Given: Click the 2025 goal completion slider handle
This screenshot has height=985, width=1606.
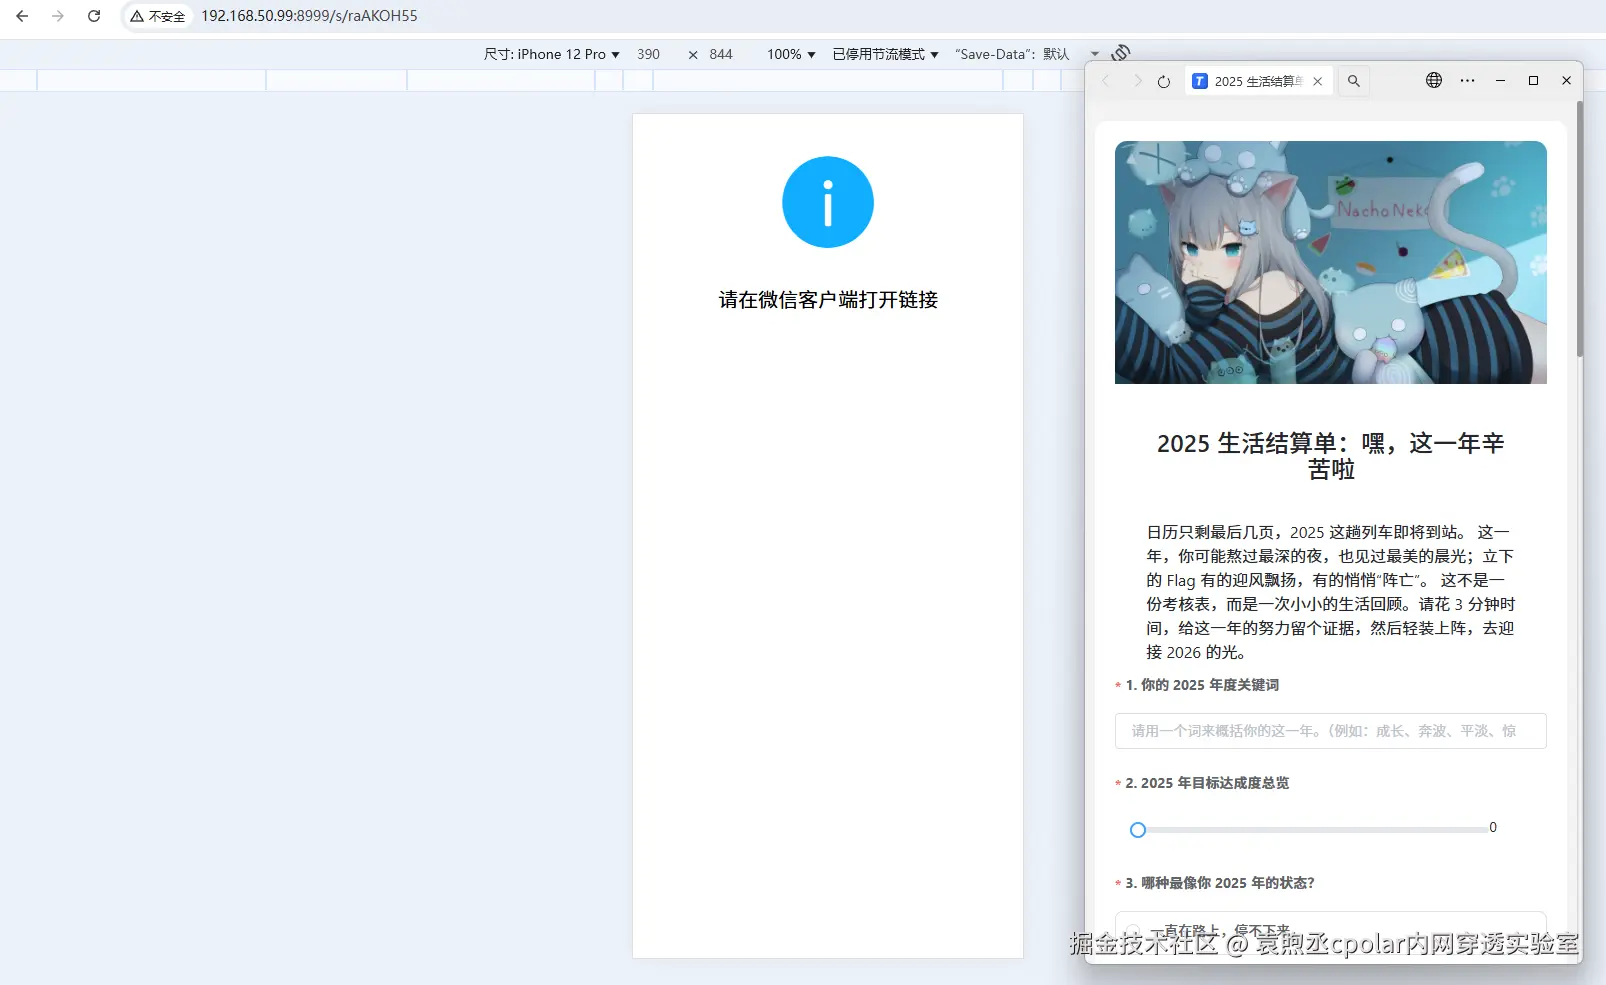Looking at the screenshot, I should [1138, 830].
